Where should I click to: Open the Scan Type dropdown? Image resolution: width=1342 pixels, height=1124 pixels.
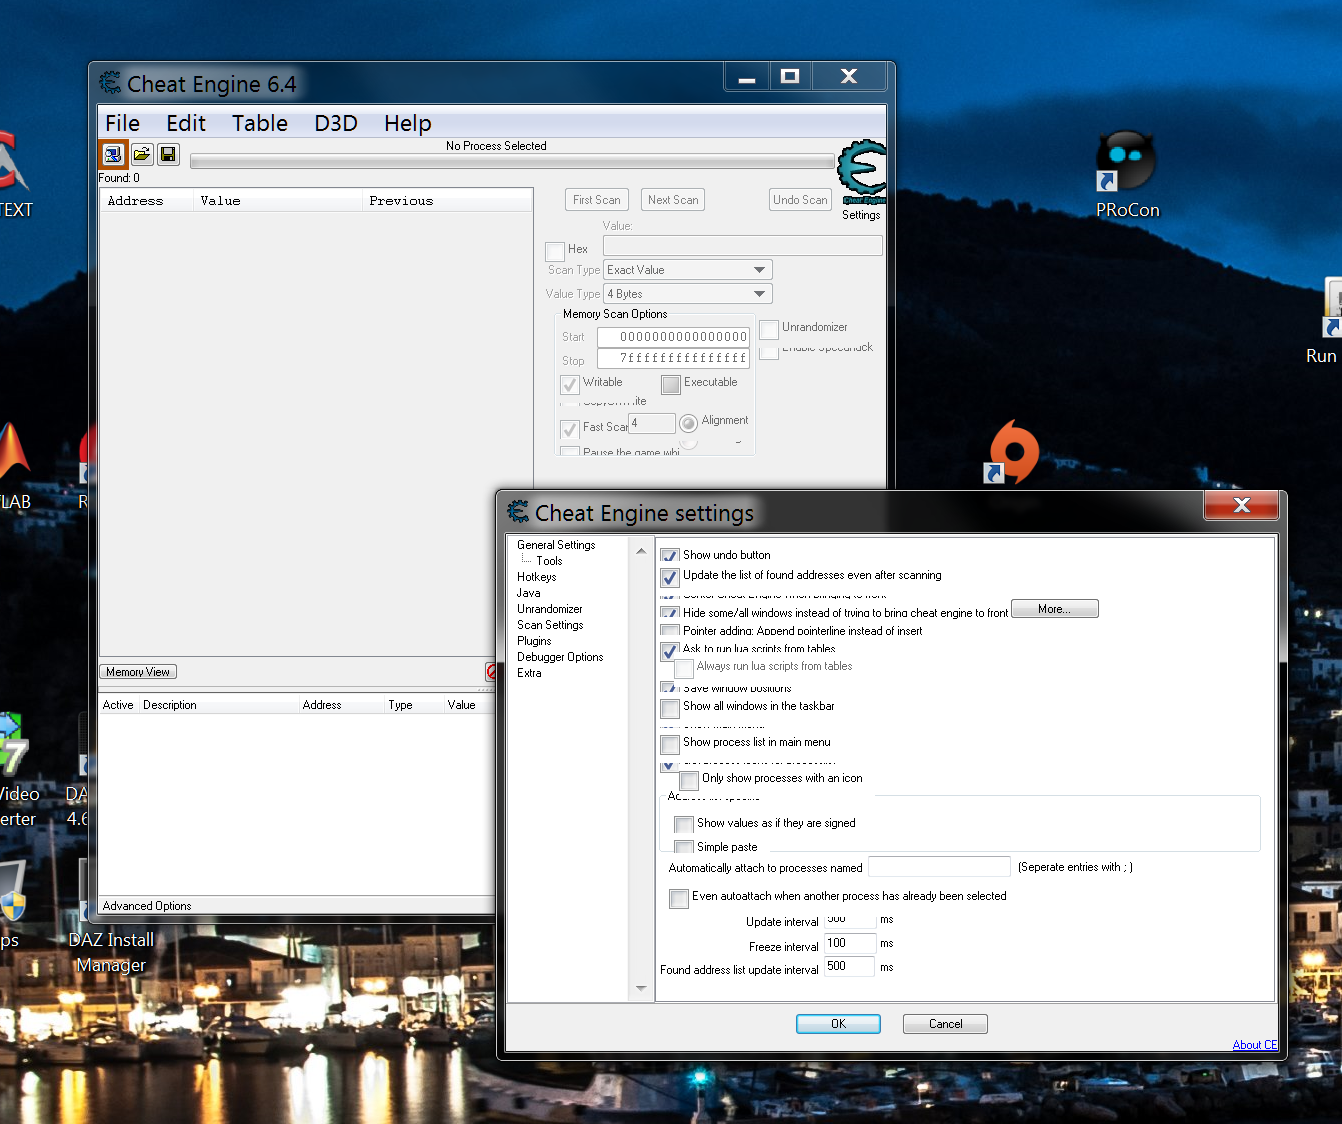point(688,270)
